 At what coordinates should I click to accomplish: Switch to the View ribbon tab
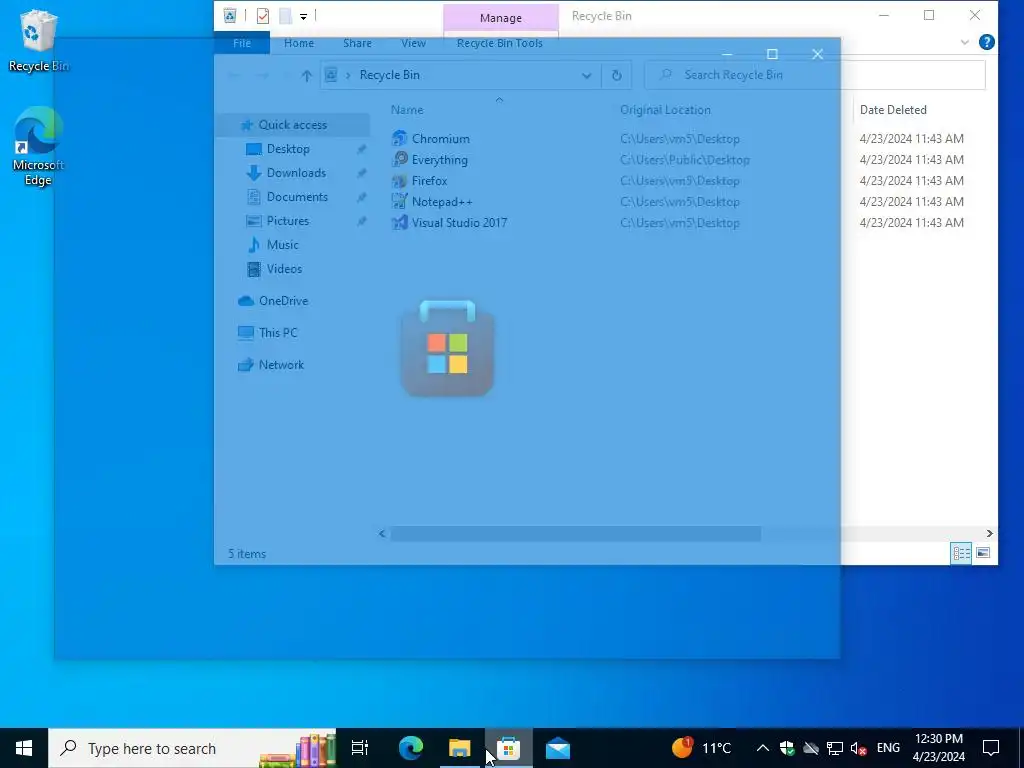click(413, 43)
